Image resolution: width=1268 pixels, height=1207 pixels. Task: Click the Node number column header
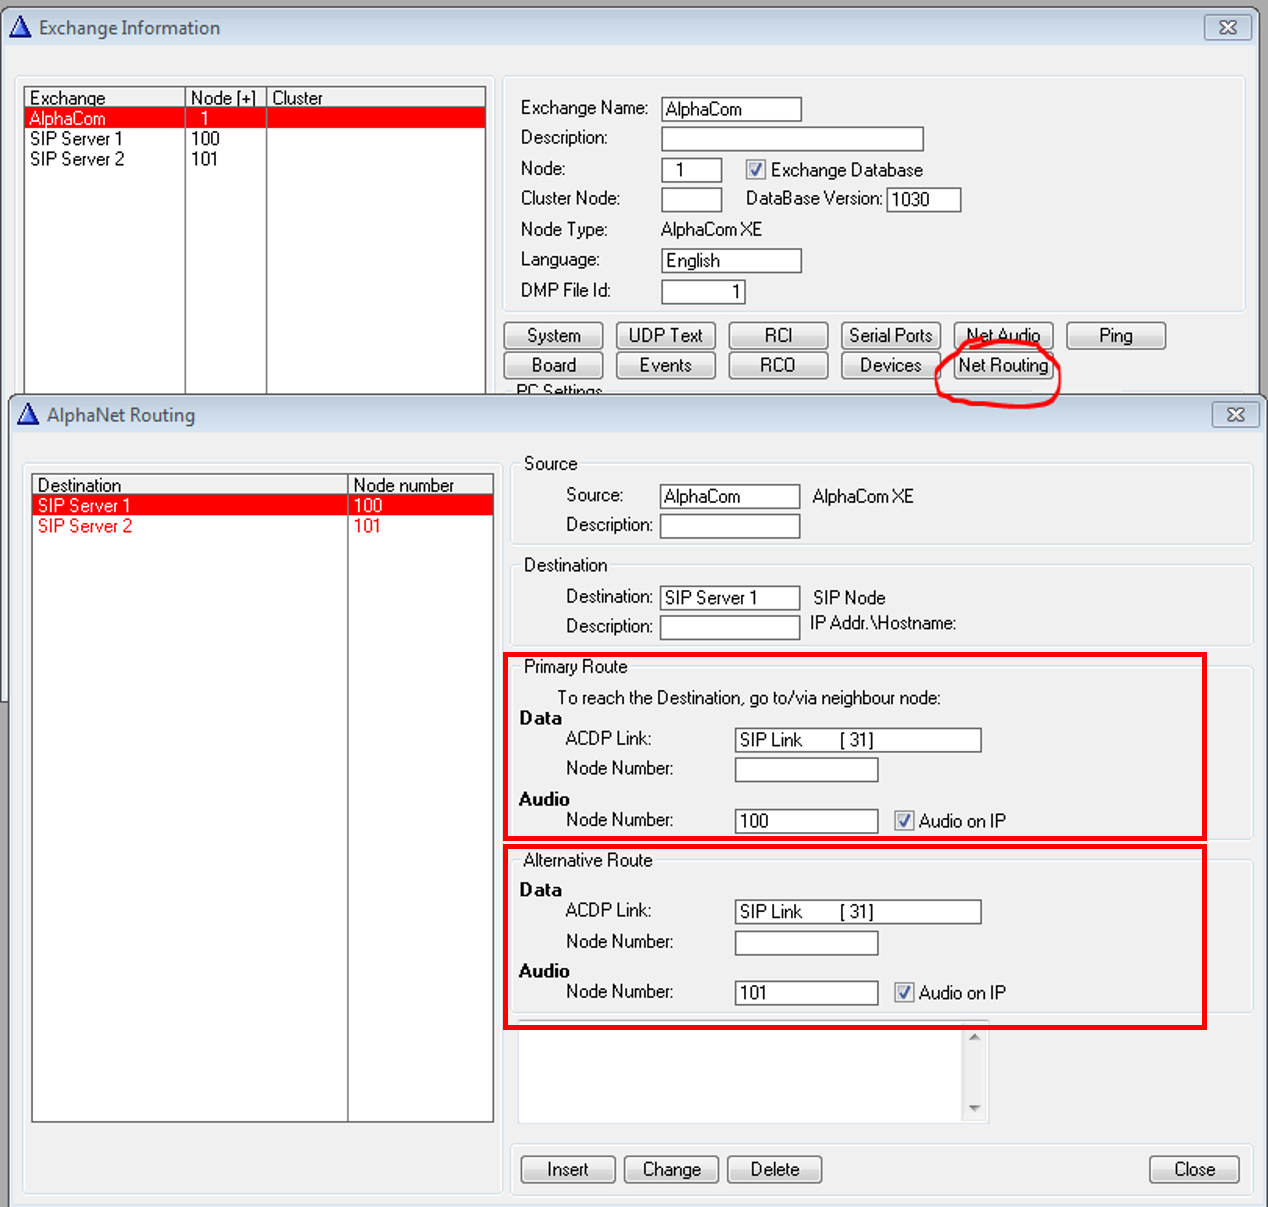[420, 485]
